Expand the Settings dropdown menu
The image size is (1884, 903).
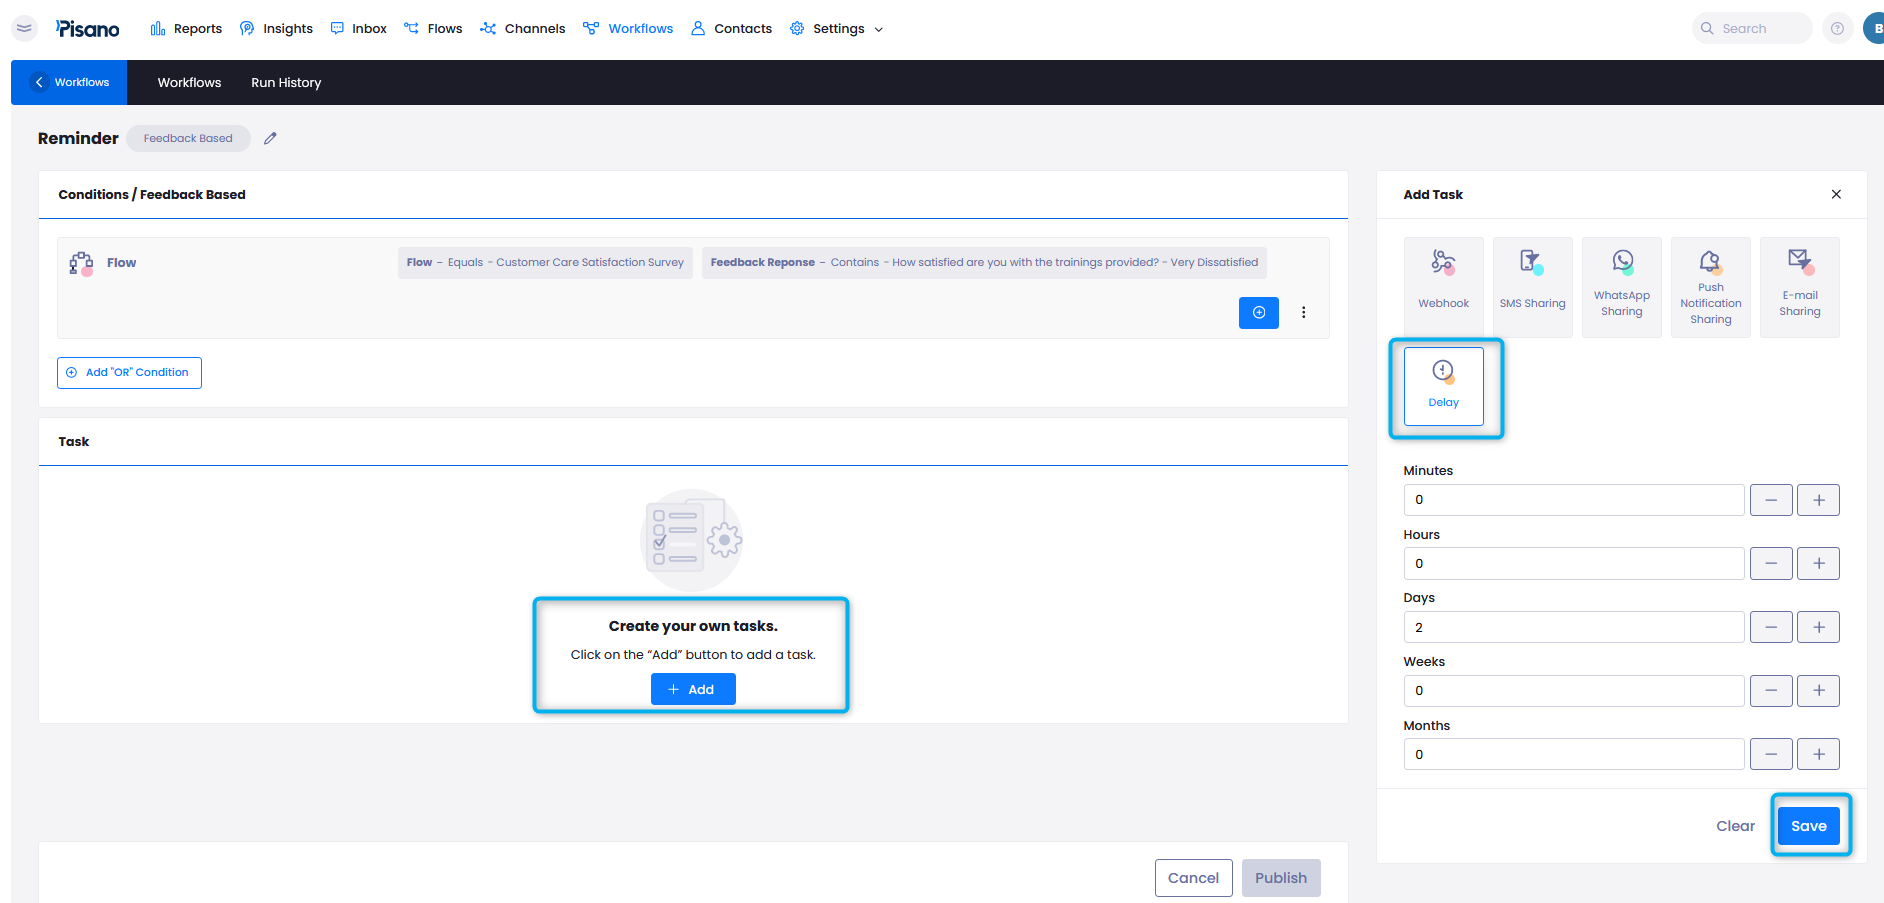click(x=838, y=29)
